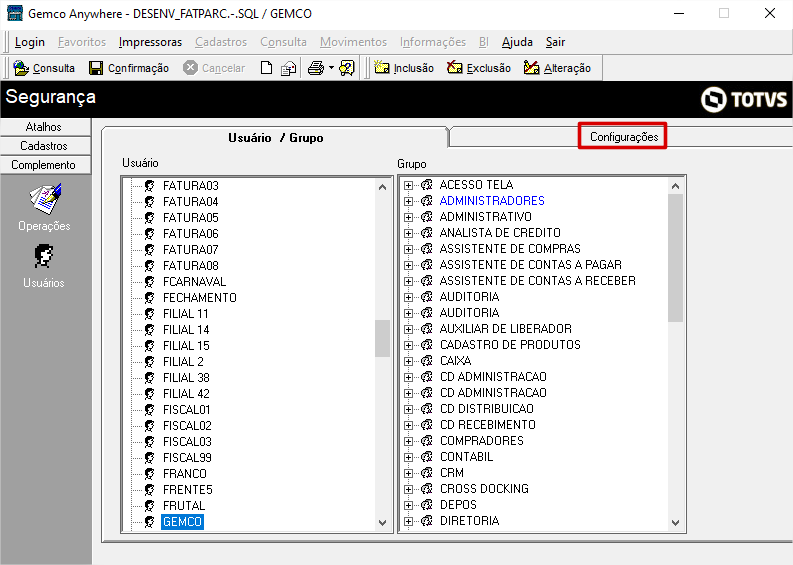Click the Grupo list scroll up arrow
This screenshot has width=793, height=565.
coord(676,186)
